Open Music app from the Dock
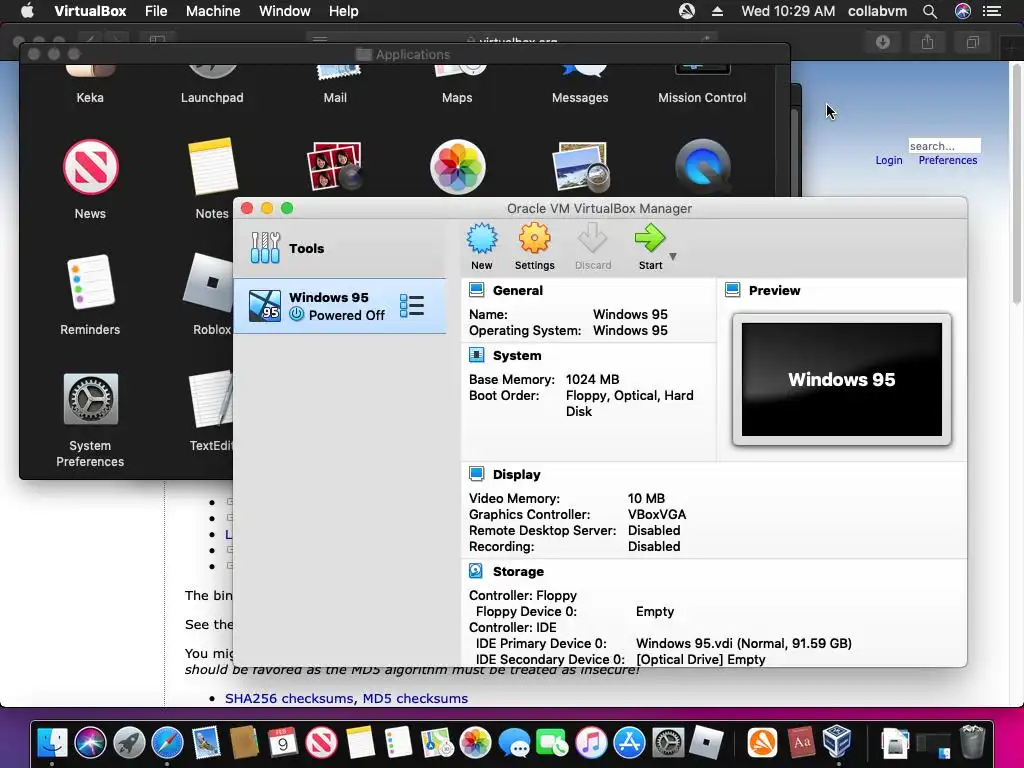The image size is (1024, 768). click(x=591, y=743)
